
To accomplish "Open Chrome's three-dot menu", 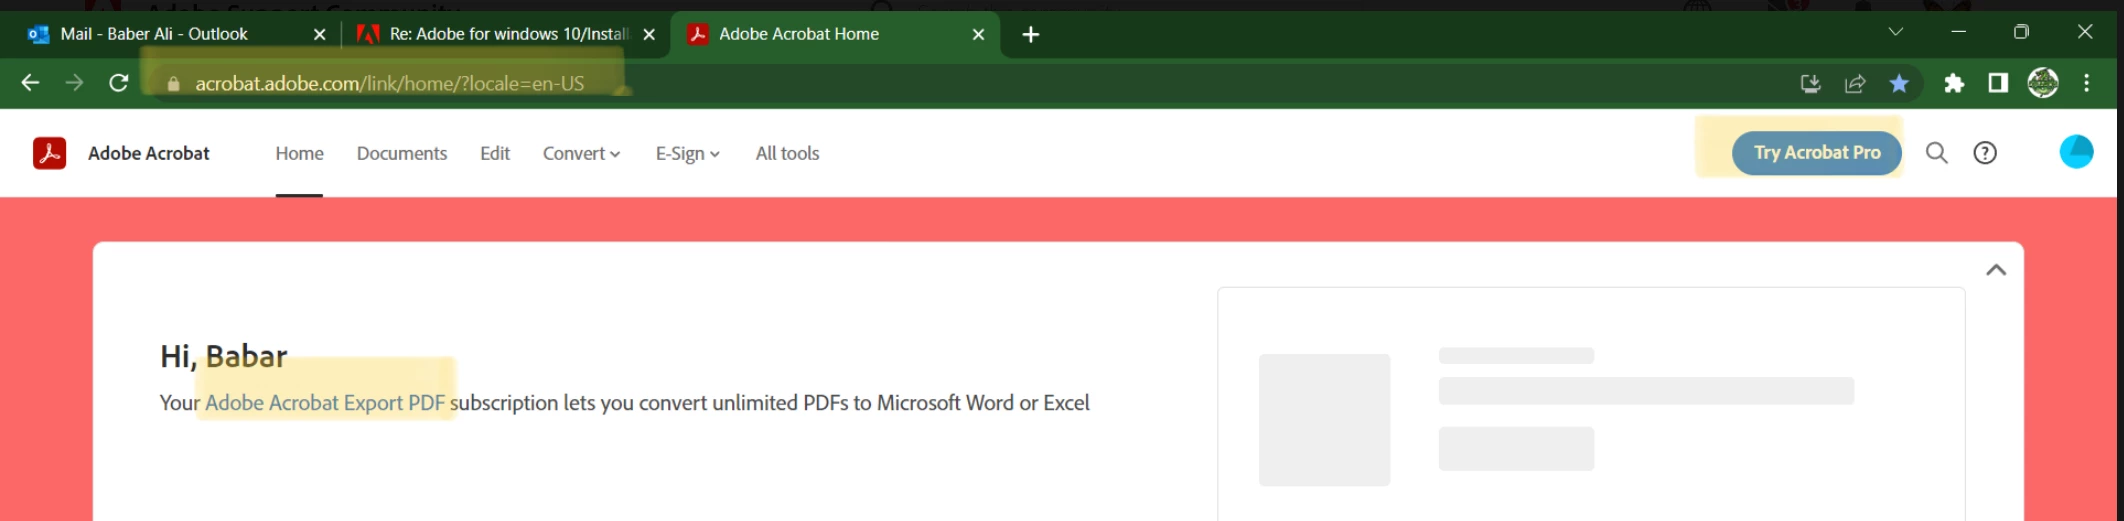I will [x=2087, y=83].
